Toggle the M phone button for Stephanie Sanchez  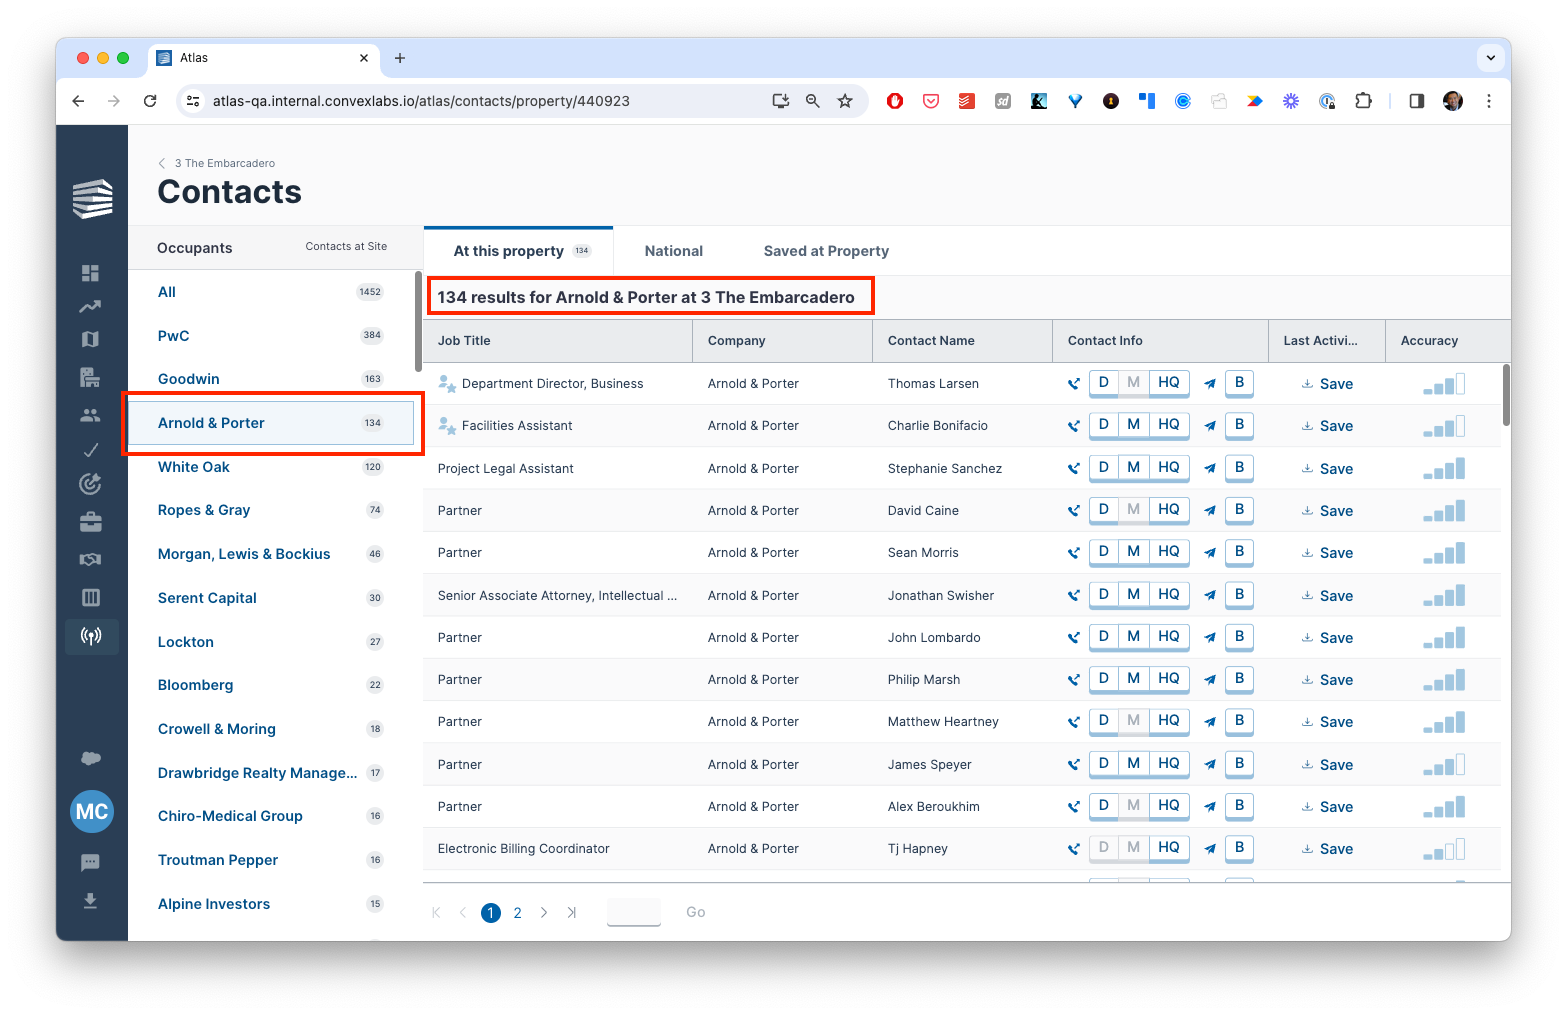(x=1133, y=468)
